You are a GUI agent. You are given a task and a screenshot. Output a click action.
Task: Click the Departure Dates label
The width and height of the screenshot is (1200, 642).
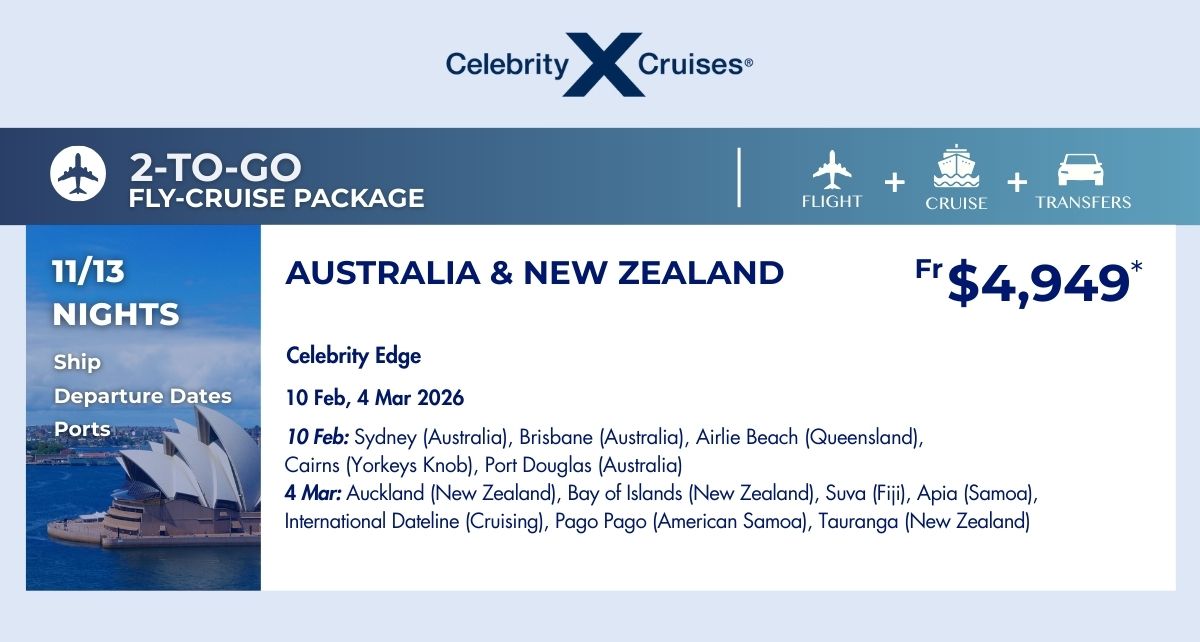(x=143, y=396)
